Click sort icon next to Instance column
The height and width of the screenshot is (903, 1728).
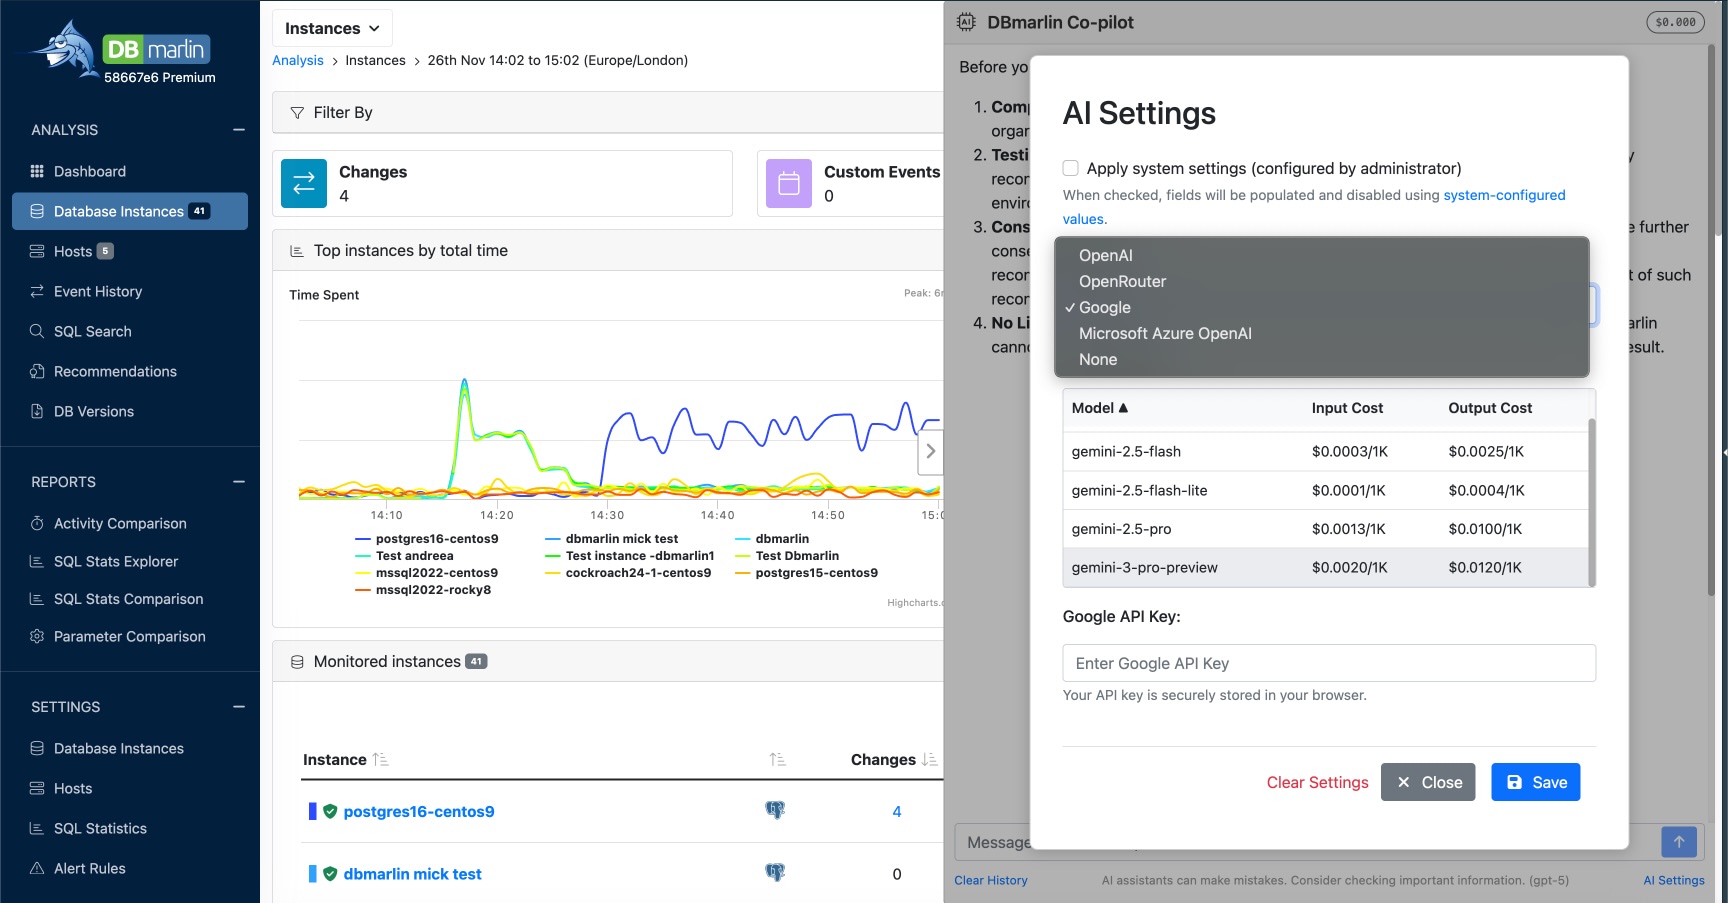(x=380, y=760)
